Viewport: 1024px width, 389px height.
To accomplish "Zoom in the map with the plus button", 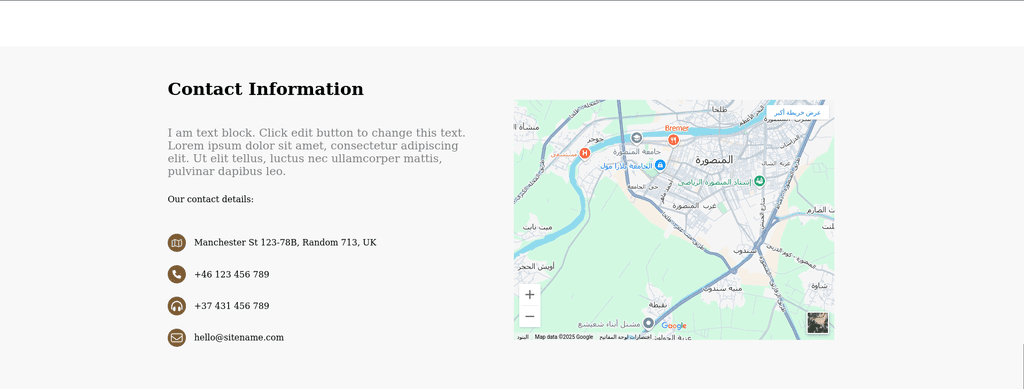I will [x=530, y=294].
